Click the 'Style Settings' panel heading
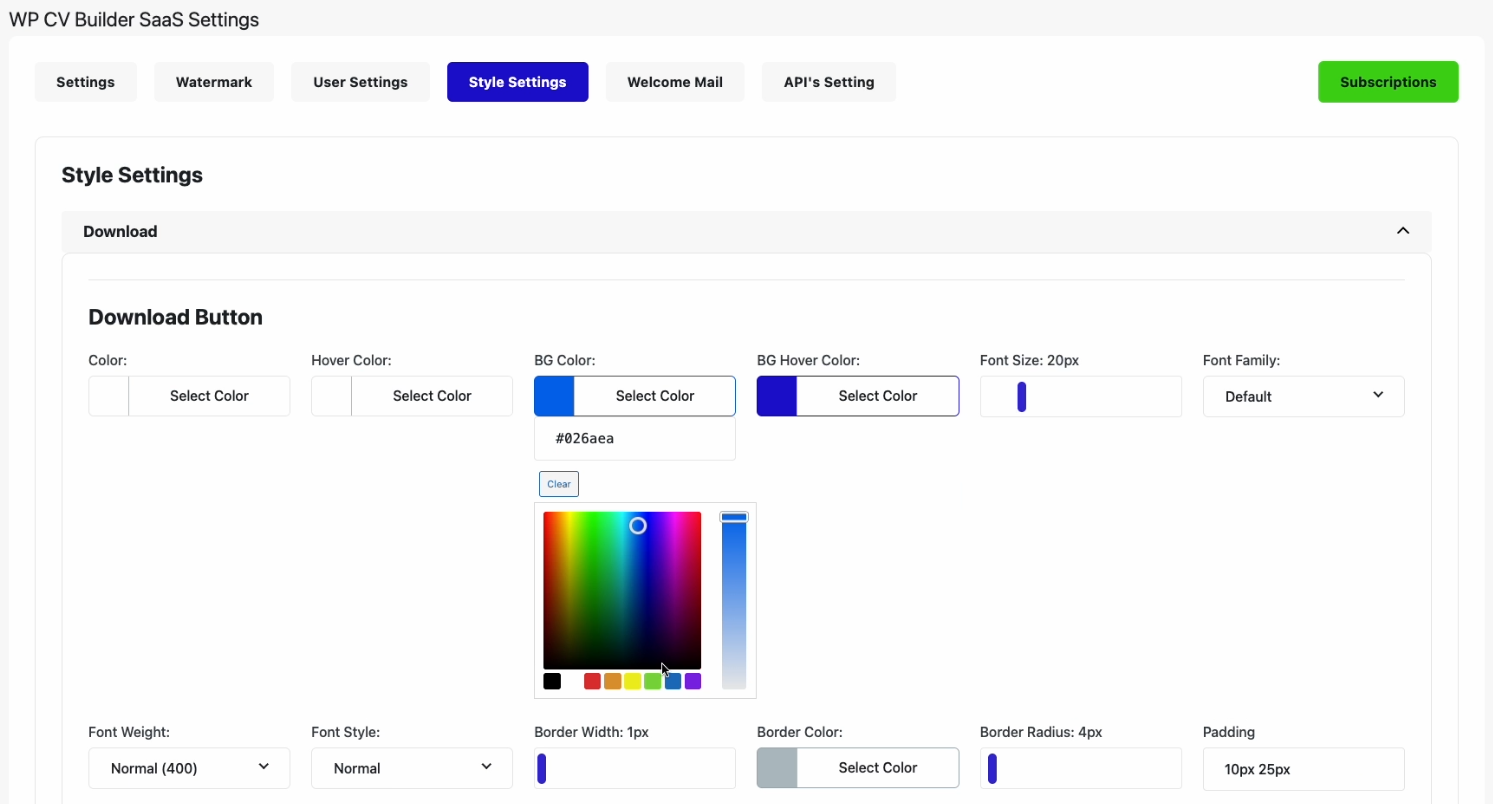 click(132, 175)
